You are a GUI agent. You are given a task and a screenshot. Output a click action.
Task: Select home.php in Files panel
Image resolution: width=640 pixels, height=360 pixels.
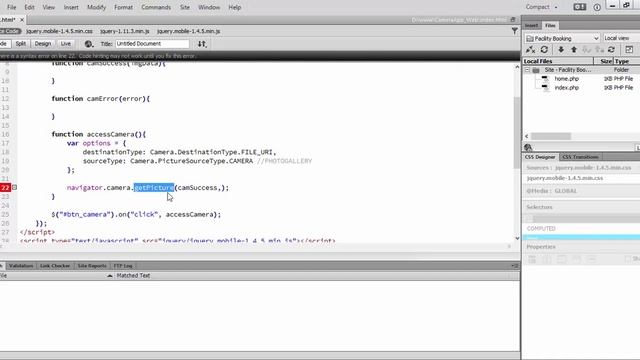tap(567, 79)
